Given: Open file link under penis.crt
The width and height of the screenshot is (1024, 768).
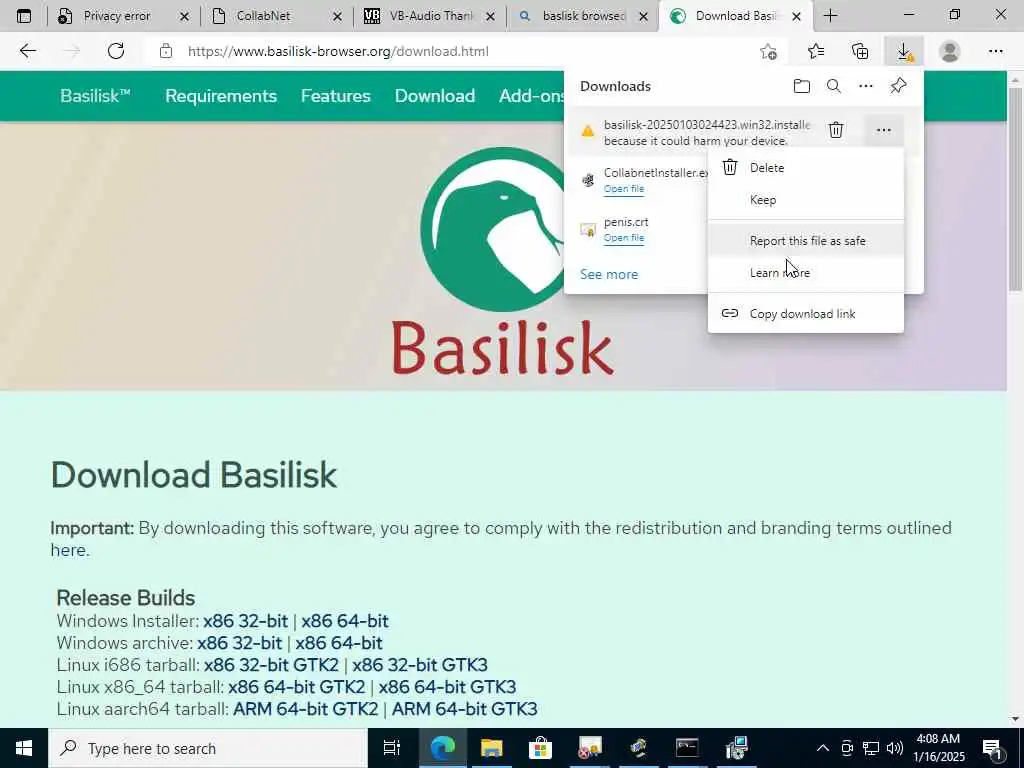Looking at the screenshot, I should (x=624, y=238).
